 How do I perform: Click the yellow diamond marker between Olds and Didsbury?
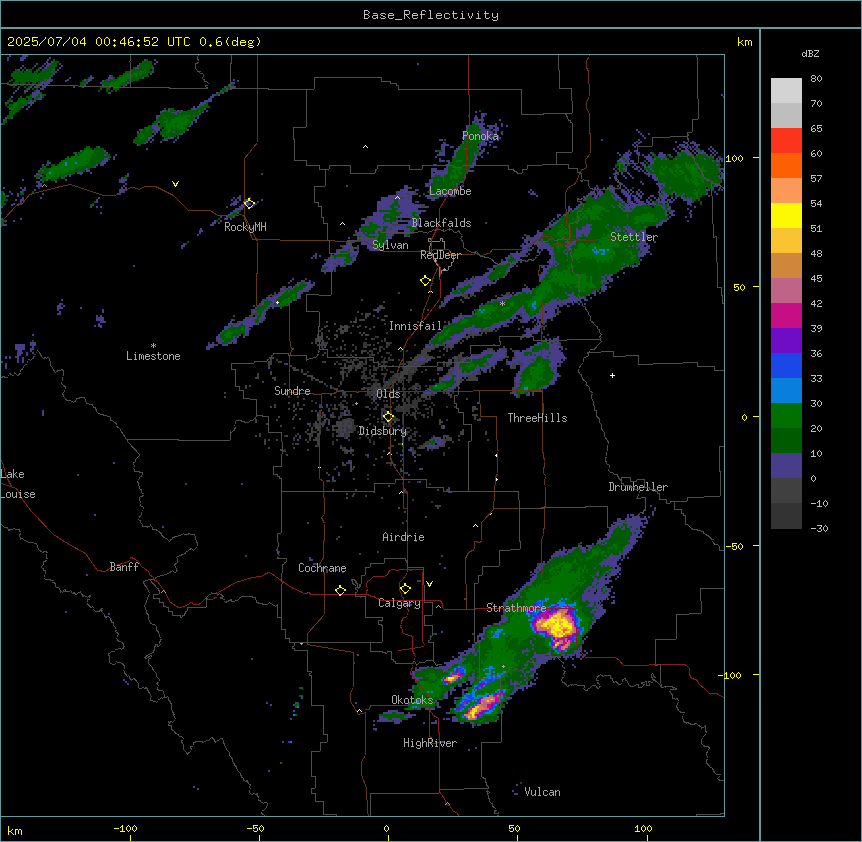[388, 417]
